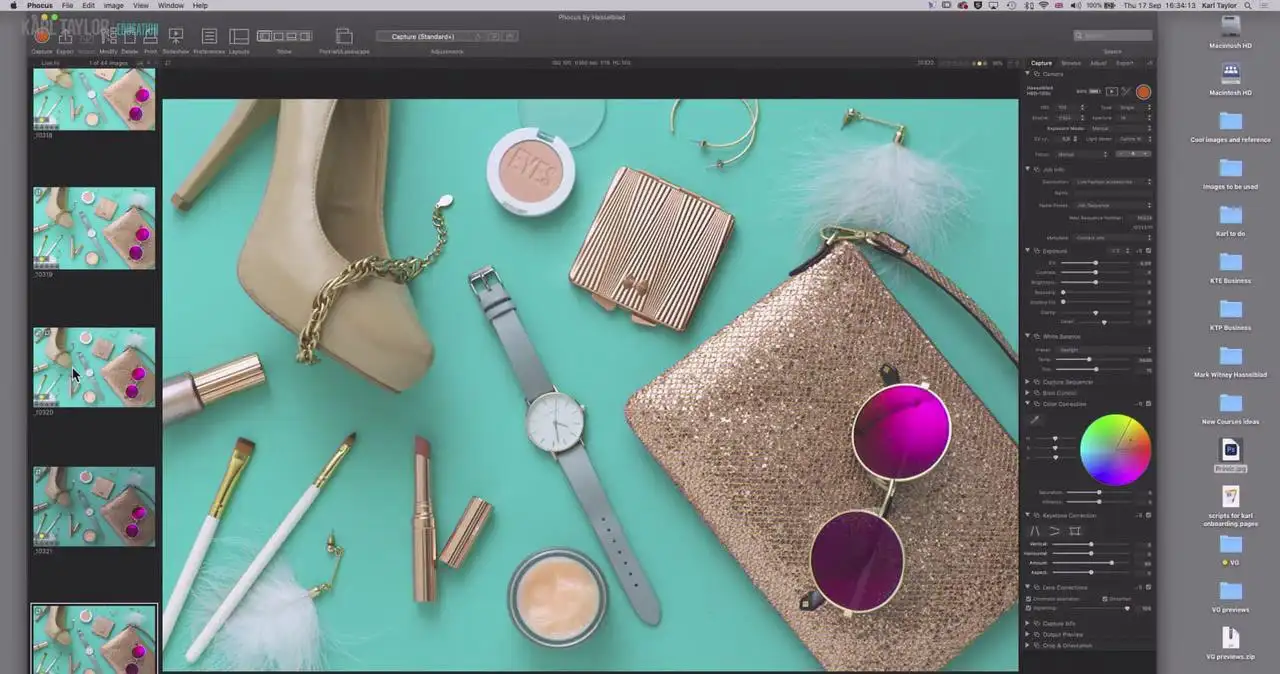Switch to the Adjust tab
The image size is (1280, 674).
[1098, 63]
